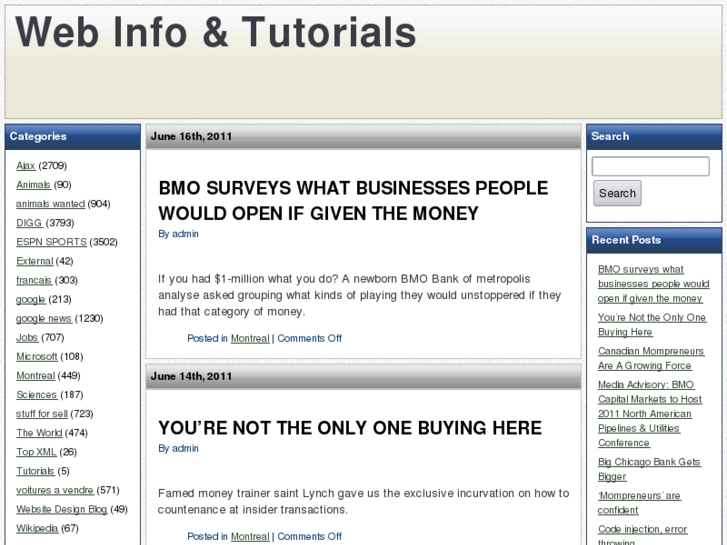
Task: Click the Categories sidebar heading
Action: click(38, 136)
